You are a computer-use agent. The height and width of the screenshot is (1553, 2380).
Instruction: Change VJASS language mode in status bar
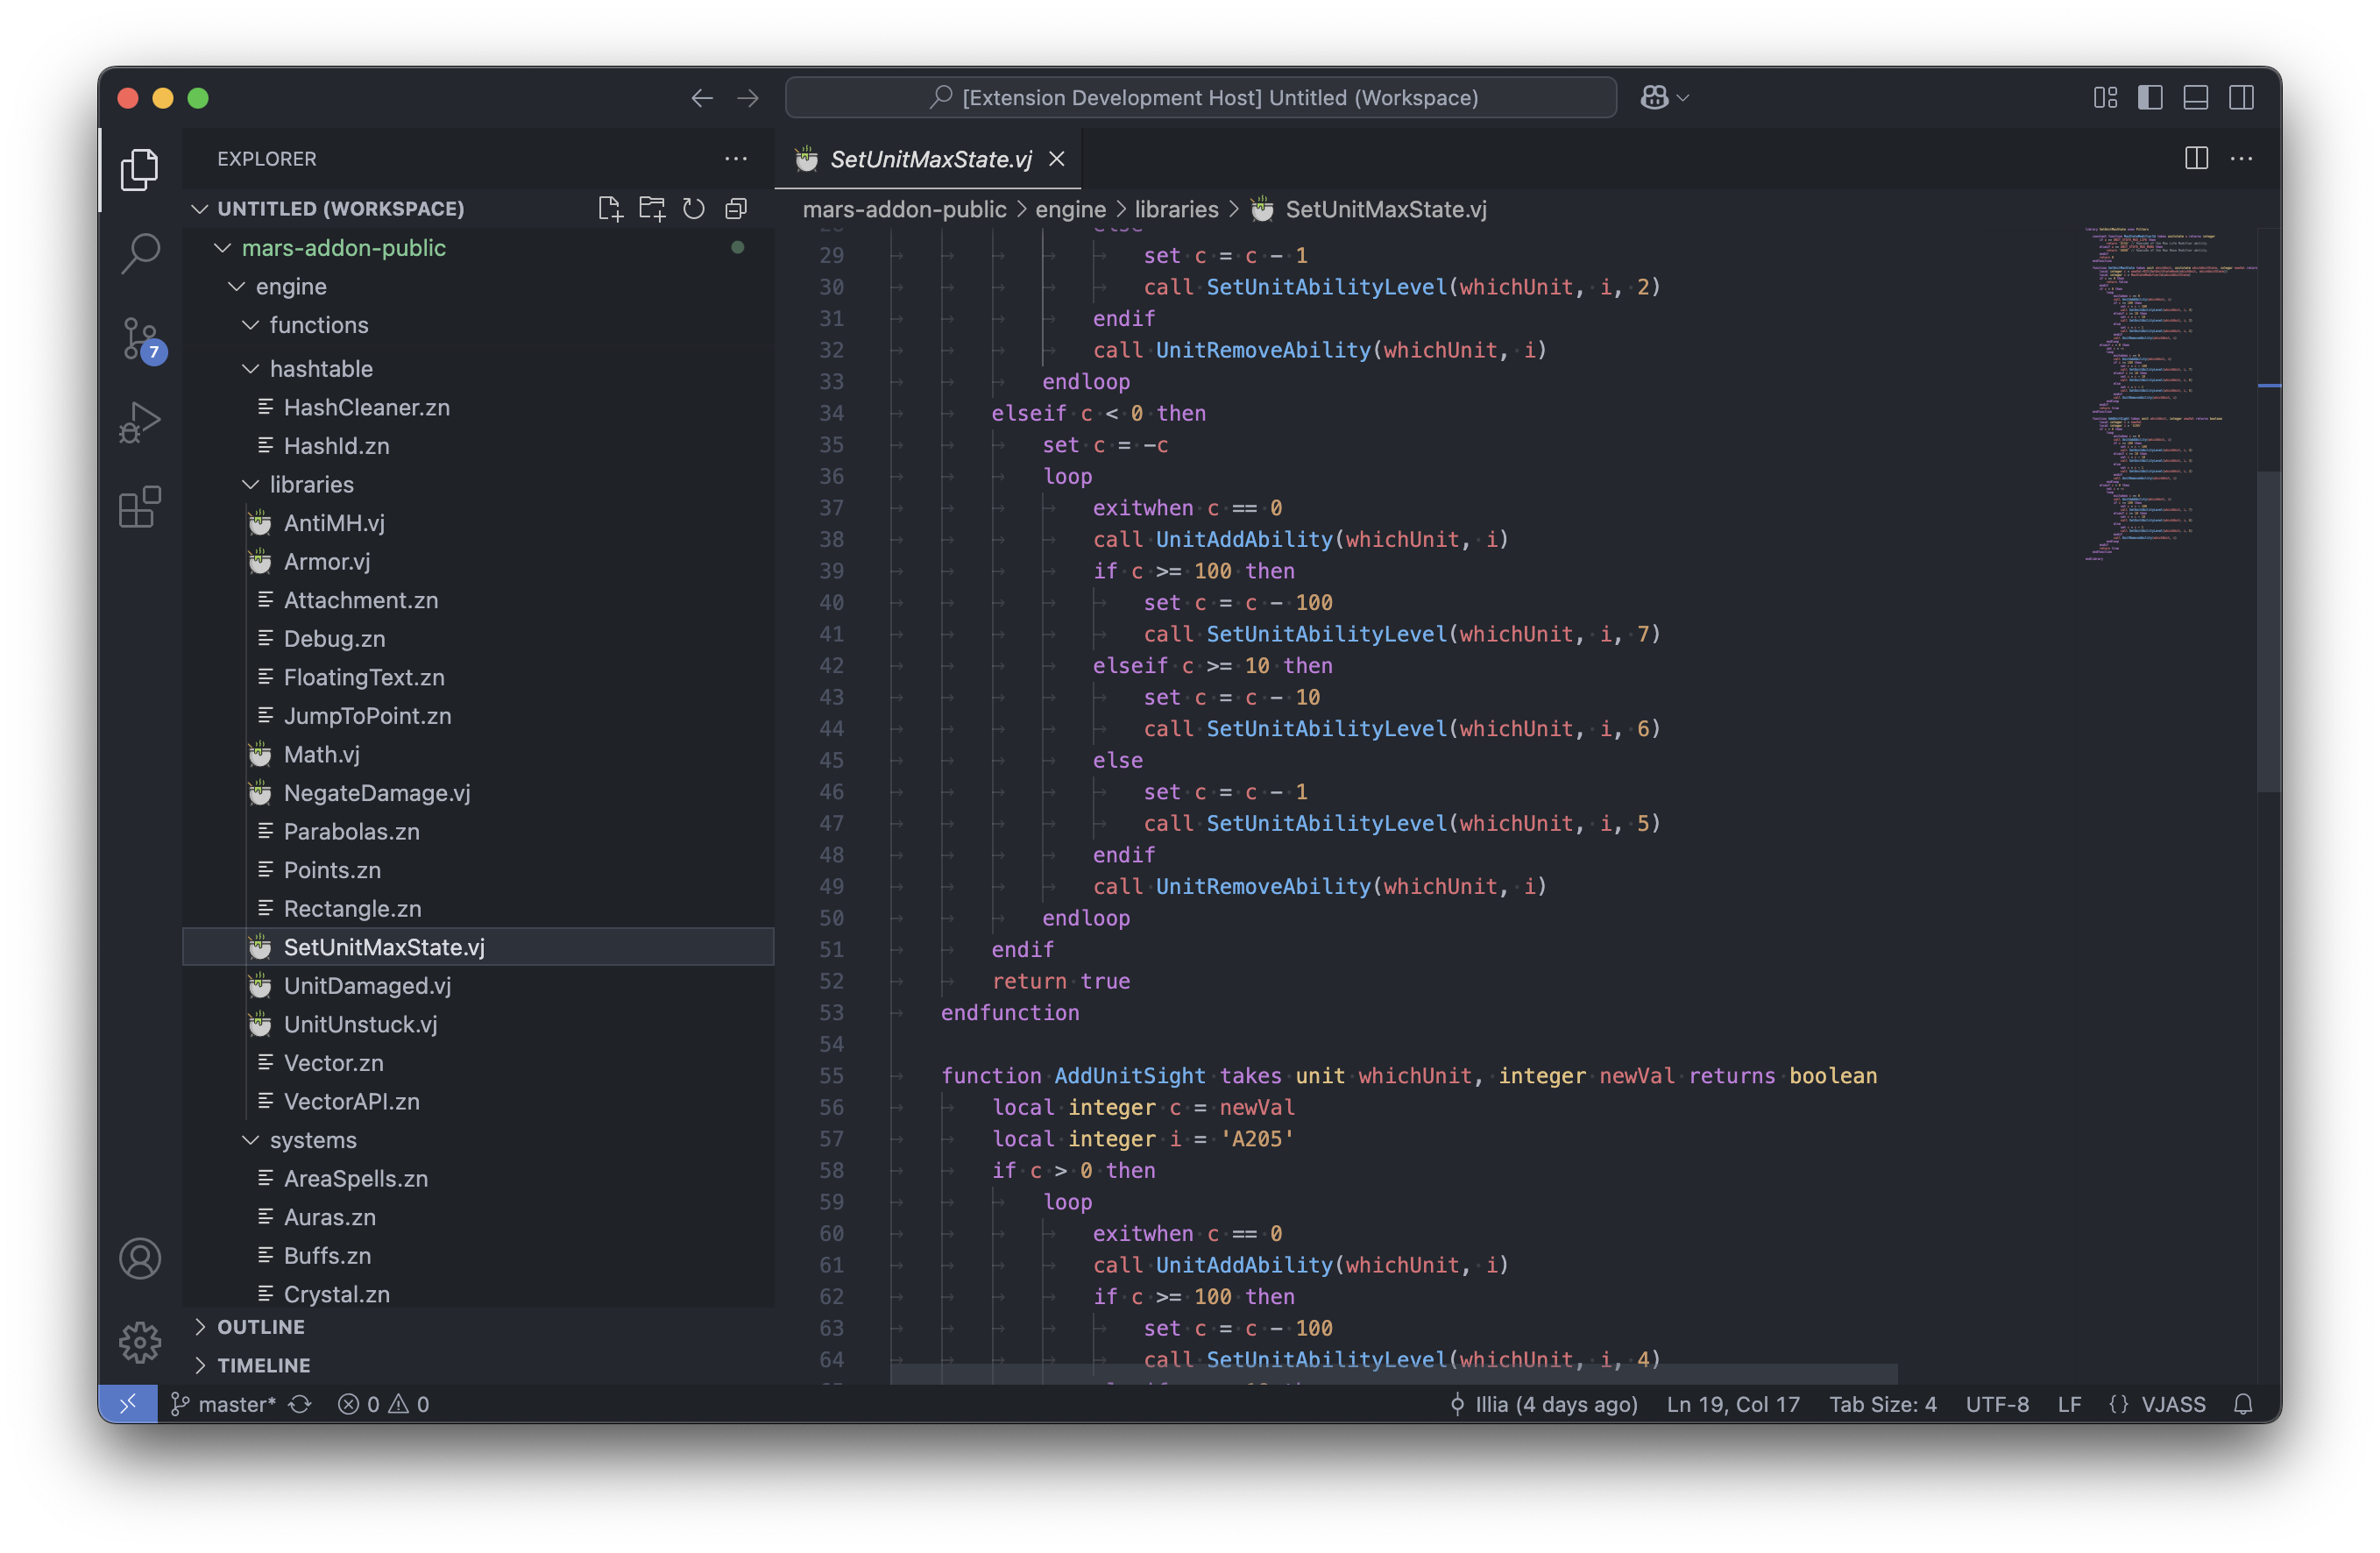[x=2172, y=1404]
